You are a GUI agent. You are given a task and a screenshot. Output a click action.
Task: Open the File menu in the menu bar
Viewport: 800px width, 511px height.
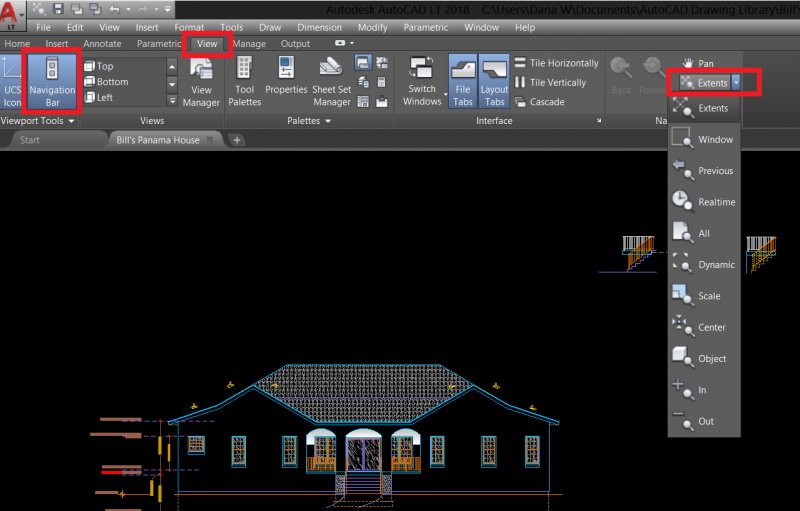point(43,28)
